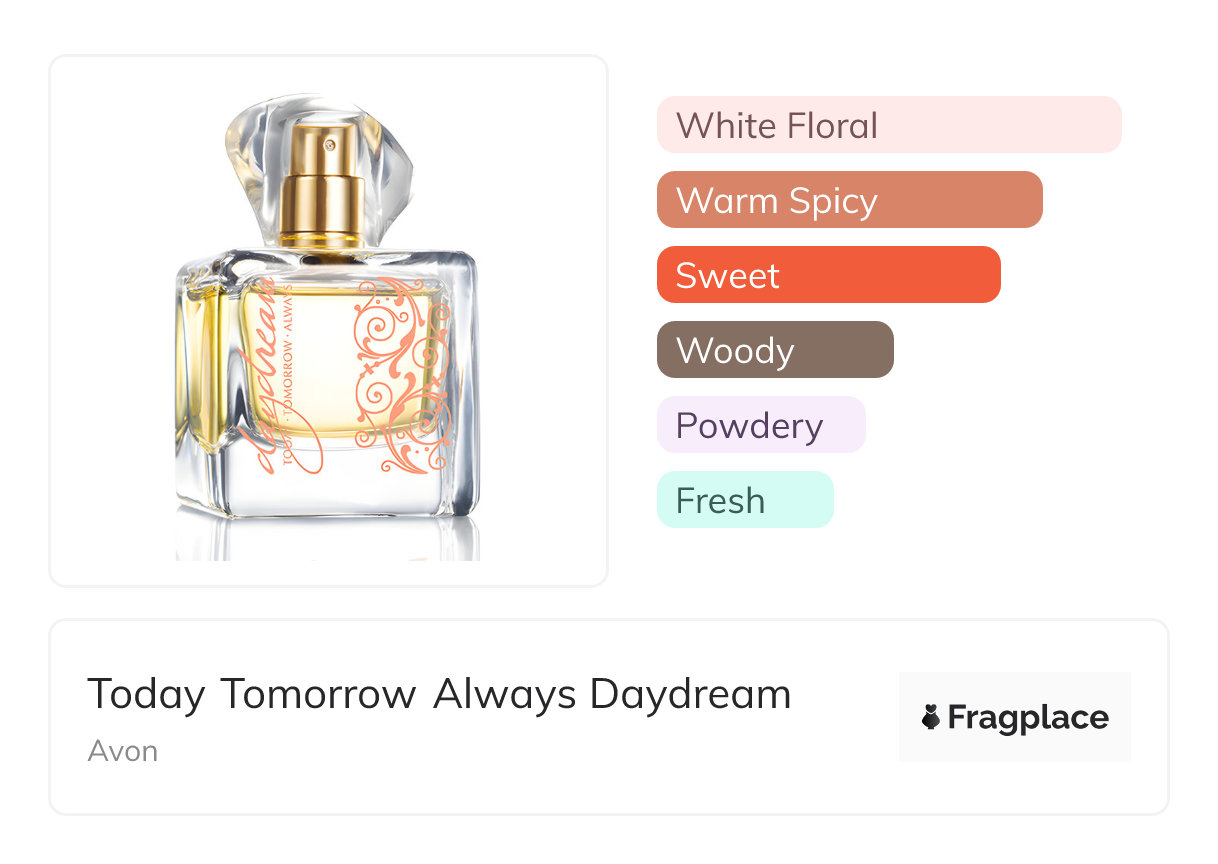
Task: Select the Powdery accord bar
Action: [x=761, y=425]
